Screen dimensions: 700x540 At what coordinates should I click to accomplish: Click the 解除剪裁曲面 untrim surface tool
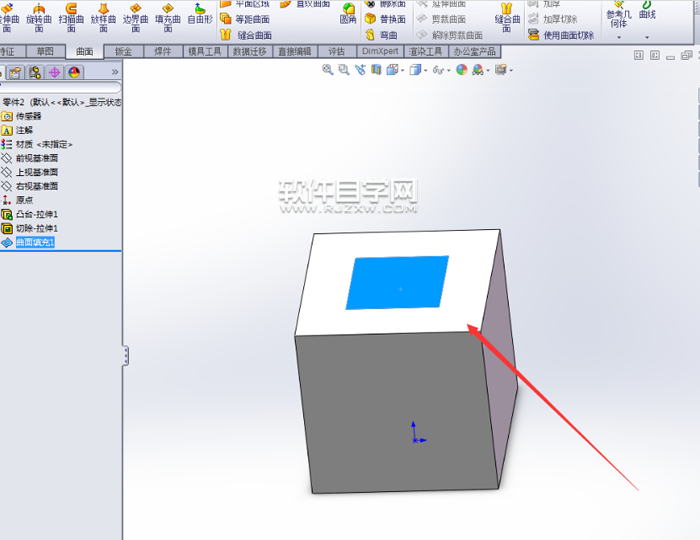[x=449, y=35]
